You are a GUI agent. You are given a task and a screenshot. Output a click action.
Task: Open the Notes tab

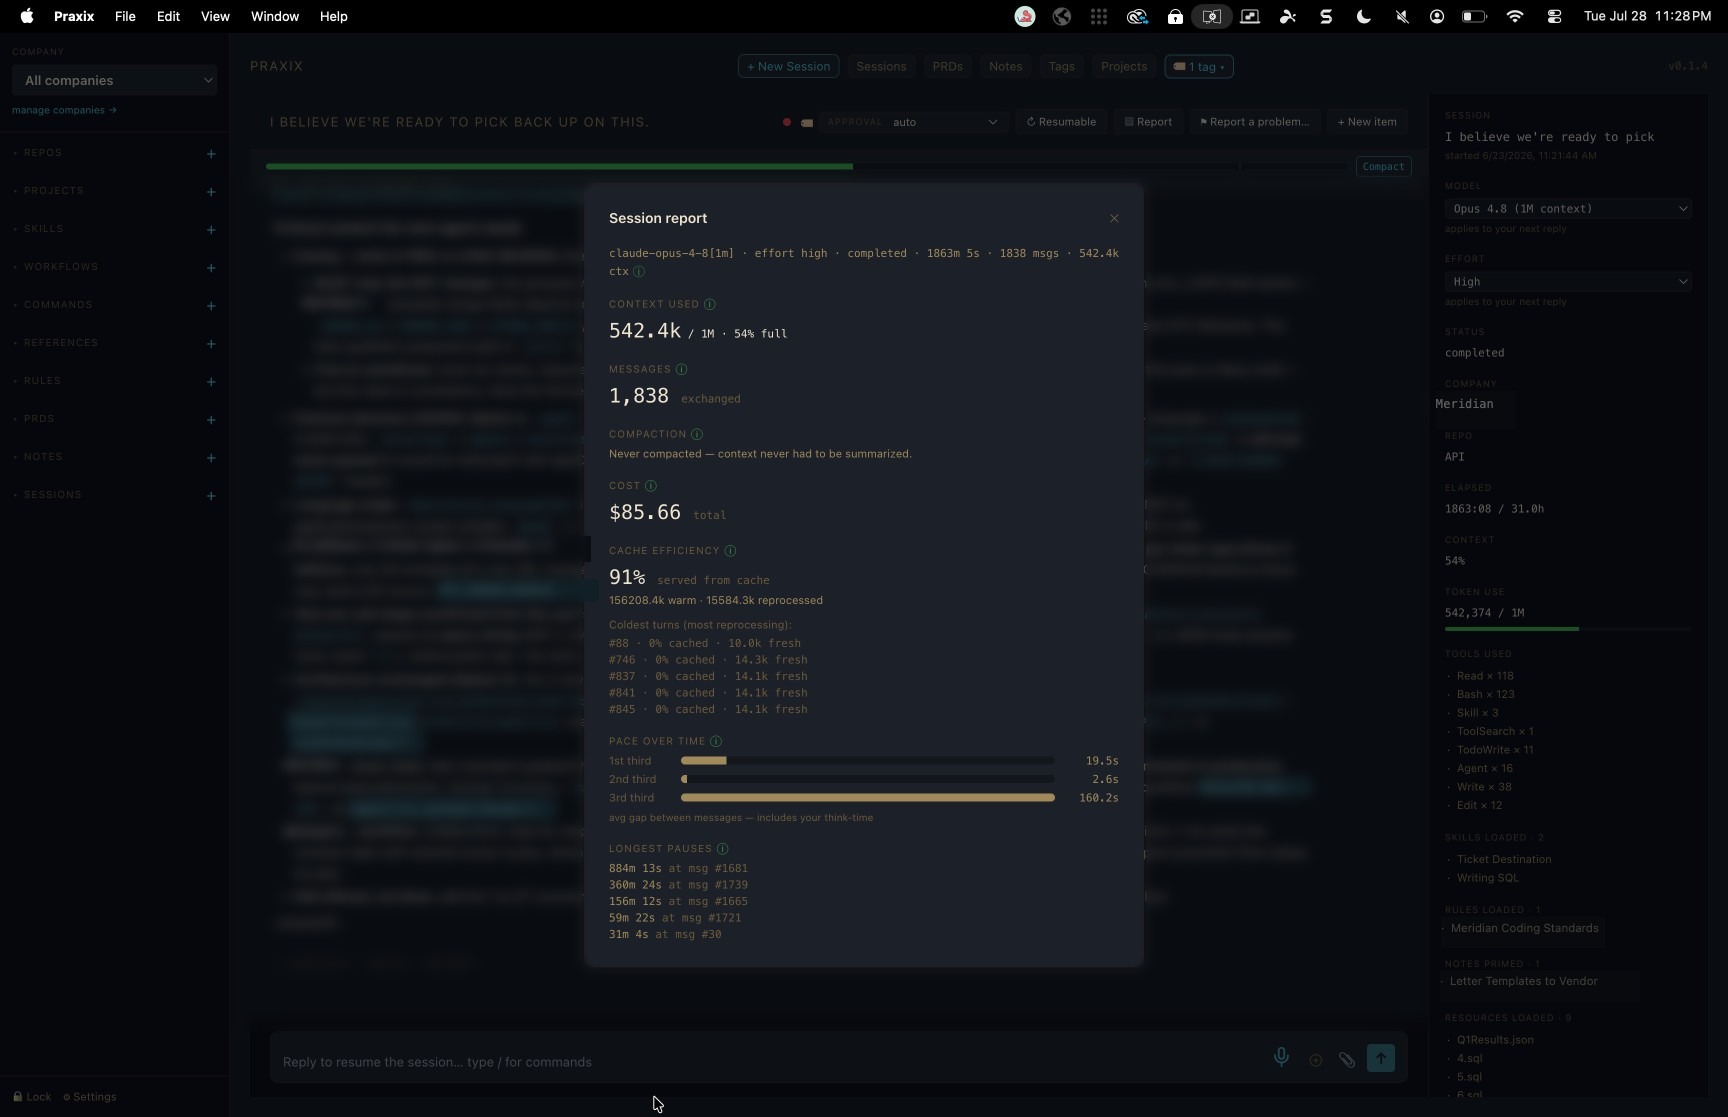(x=1005, y=67)
